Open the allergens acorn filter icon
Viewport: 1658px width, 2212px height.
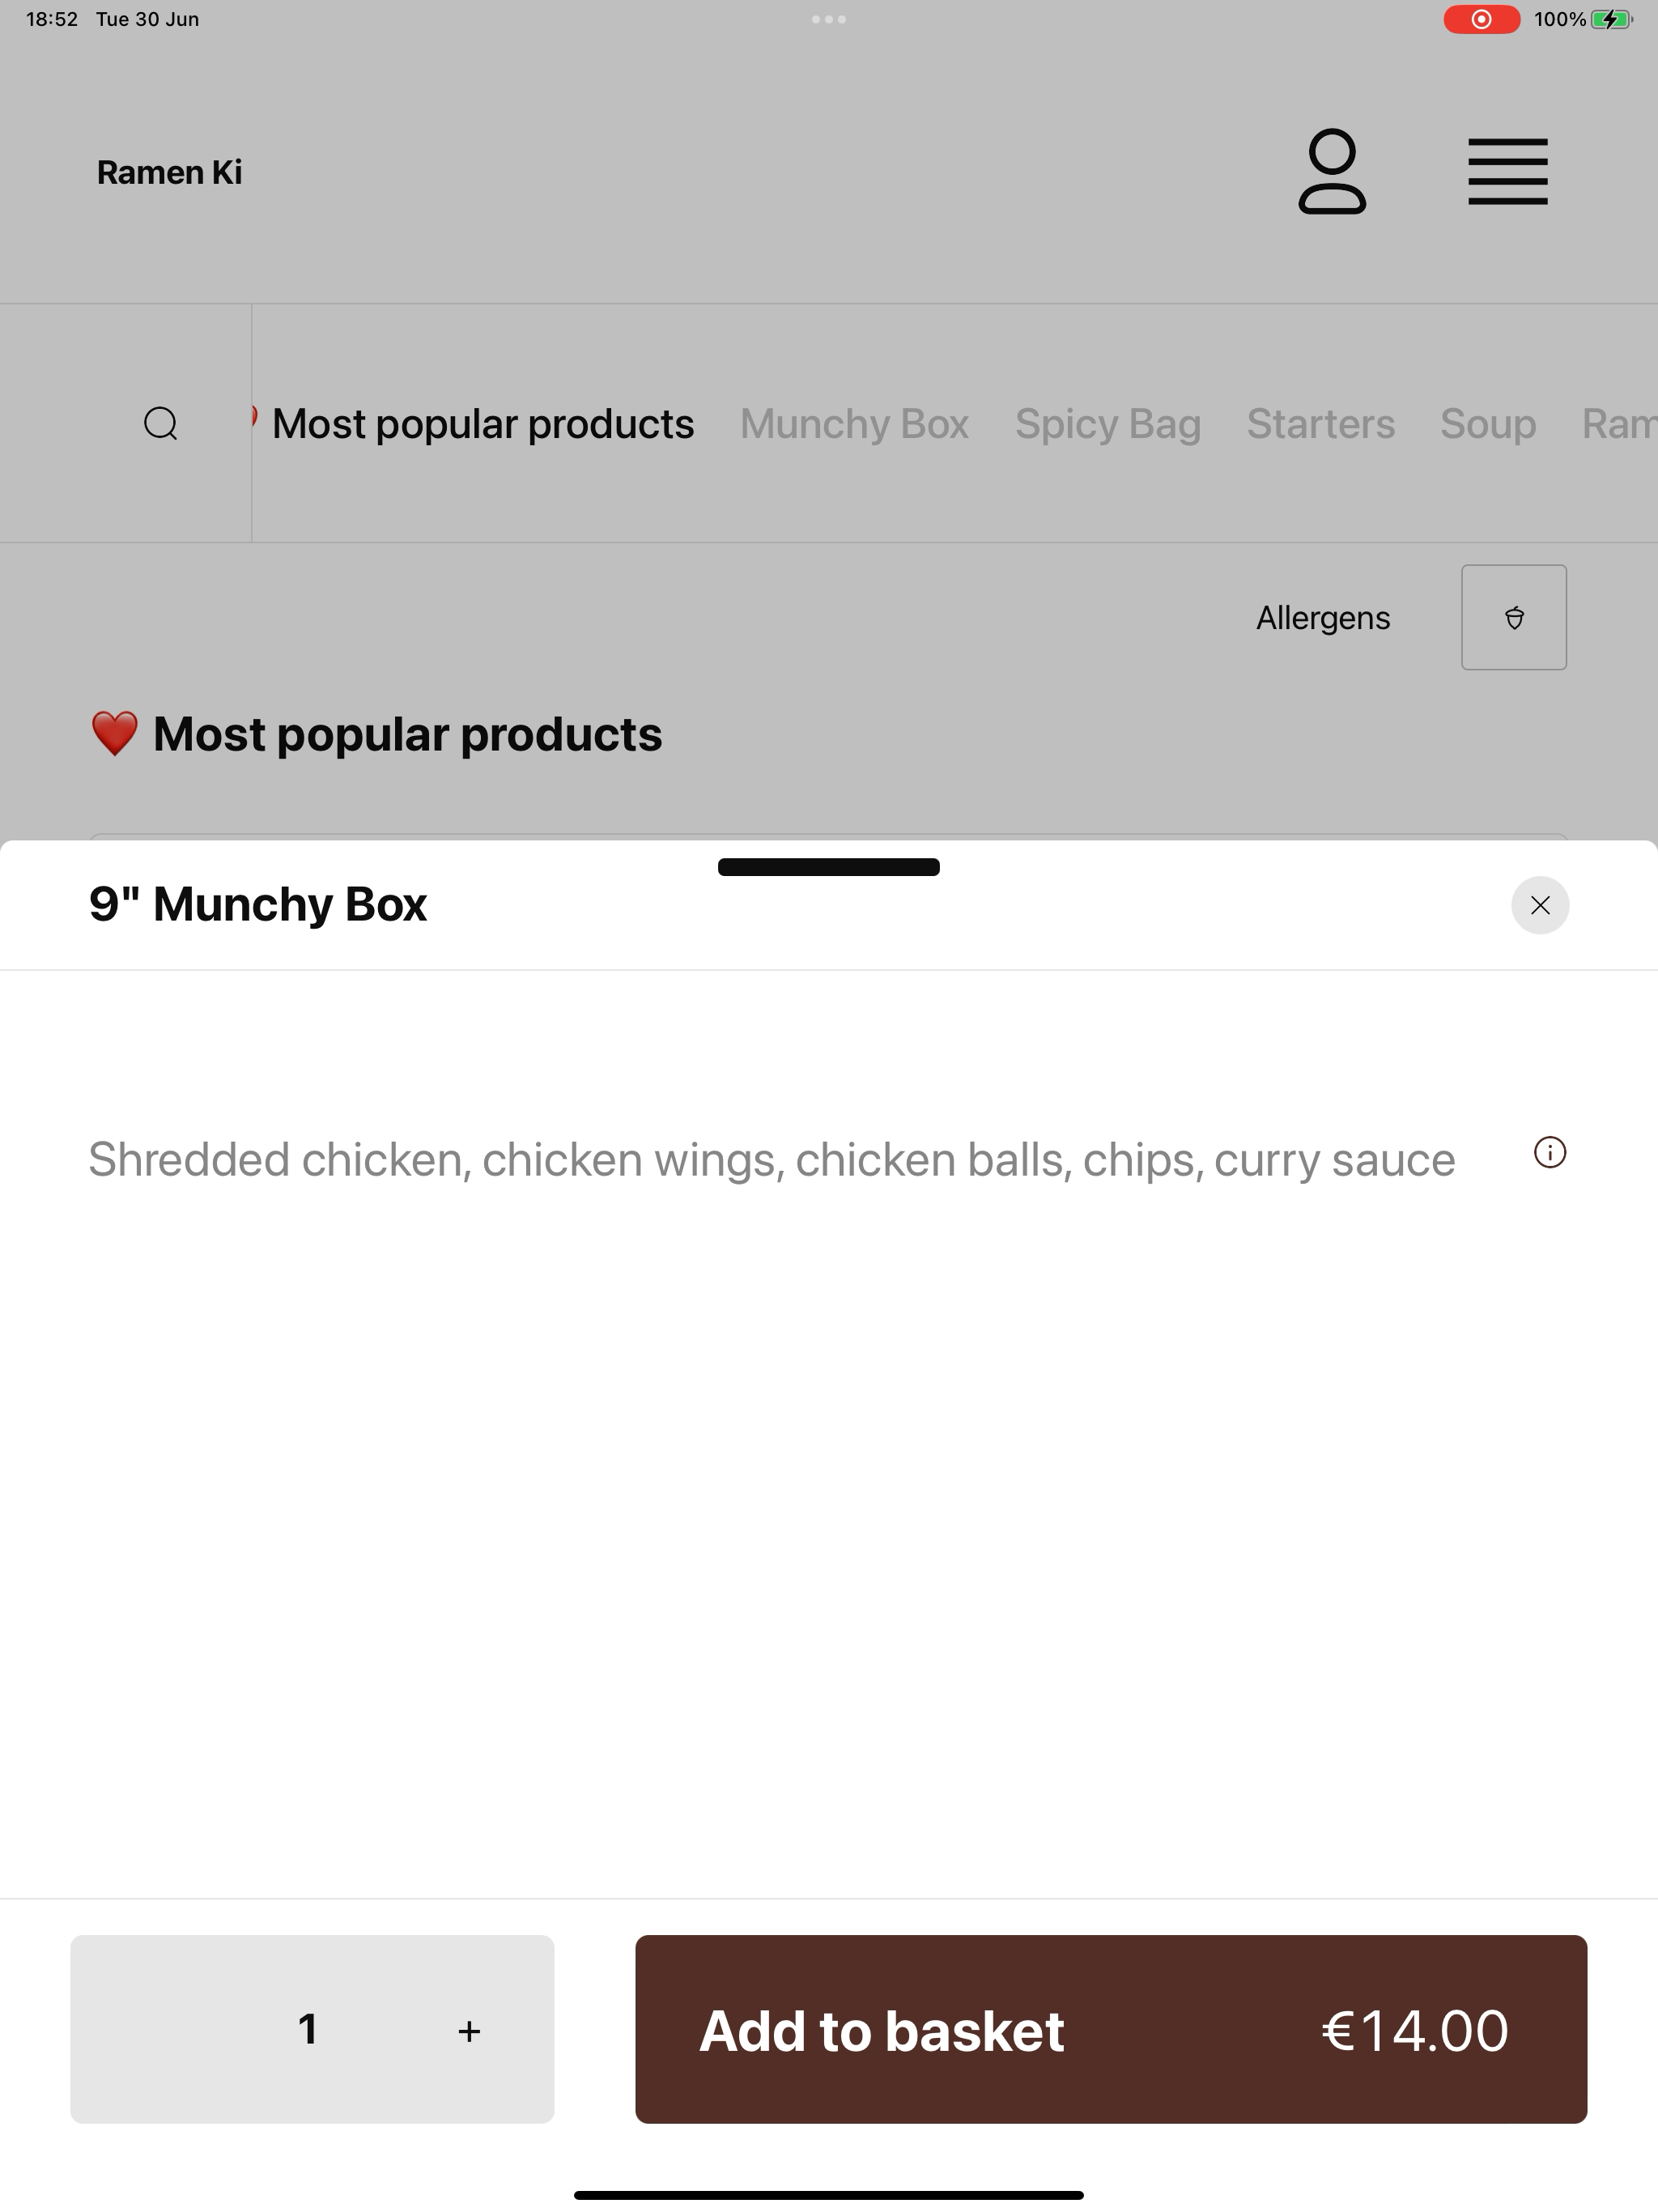pyautogui.click(x=1514, y=617)
